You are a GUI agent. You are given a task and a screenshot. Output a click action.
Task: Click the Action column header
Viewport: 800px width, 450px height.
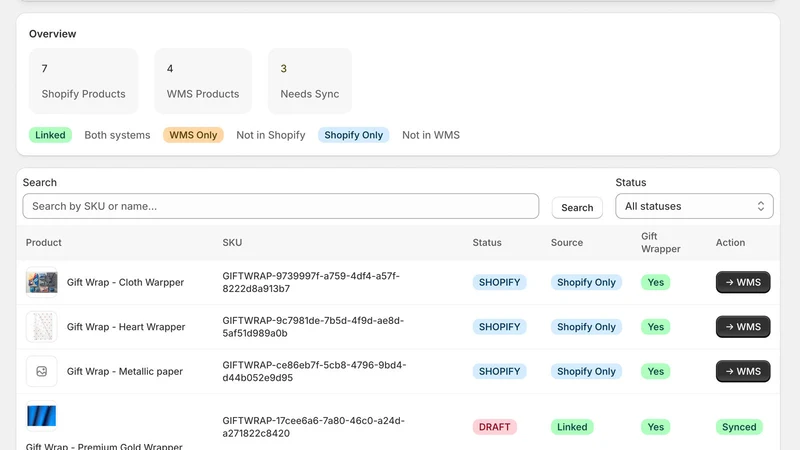[730, 242]
